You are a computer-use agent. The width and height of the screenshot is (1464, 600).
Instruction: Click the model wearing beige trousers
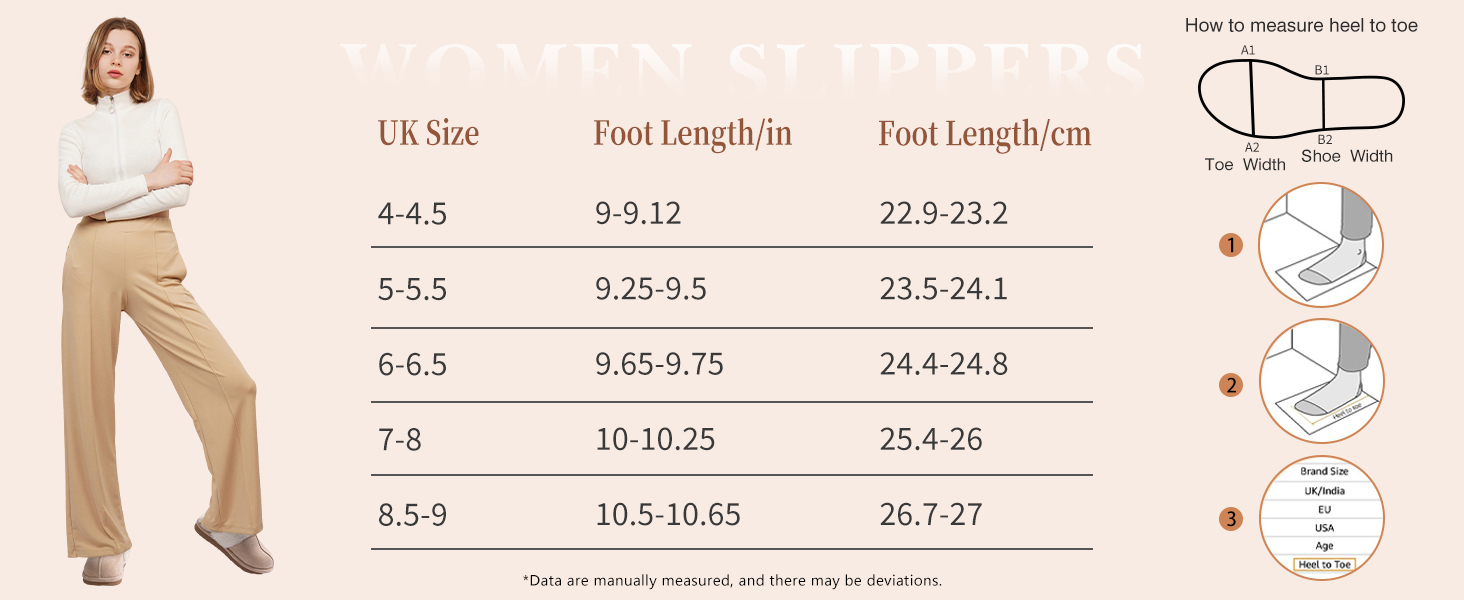pos(160,300)
